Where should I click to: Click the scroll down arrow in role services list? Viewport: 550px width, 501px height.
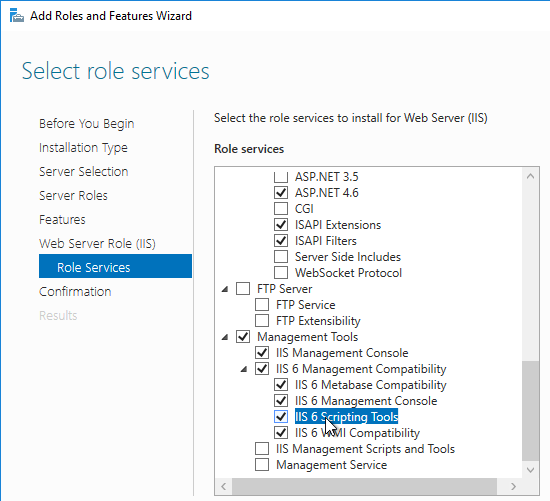(x=530, y=469)
